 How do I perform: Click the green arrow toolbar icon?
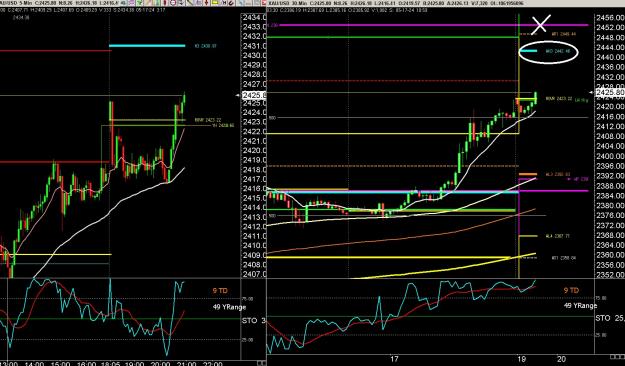139,2
